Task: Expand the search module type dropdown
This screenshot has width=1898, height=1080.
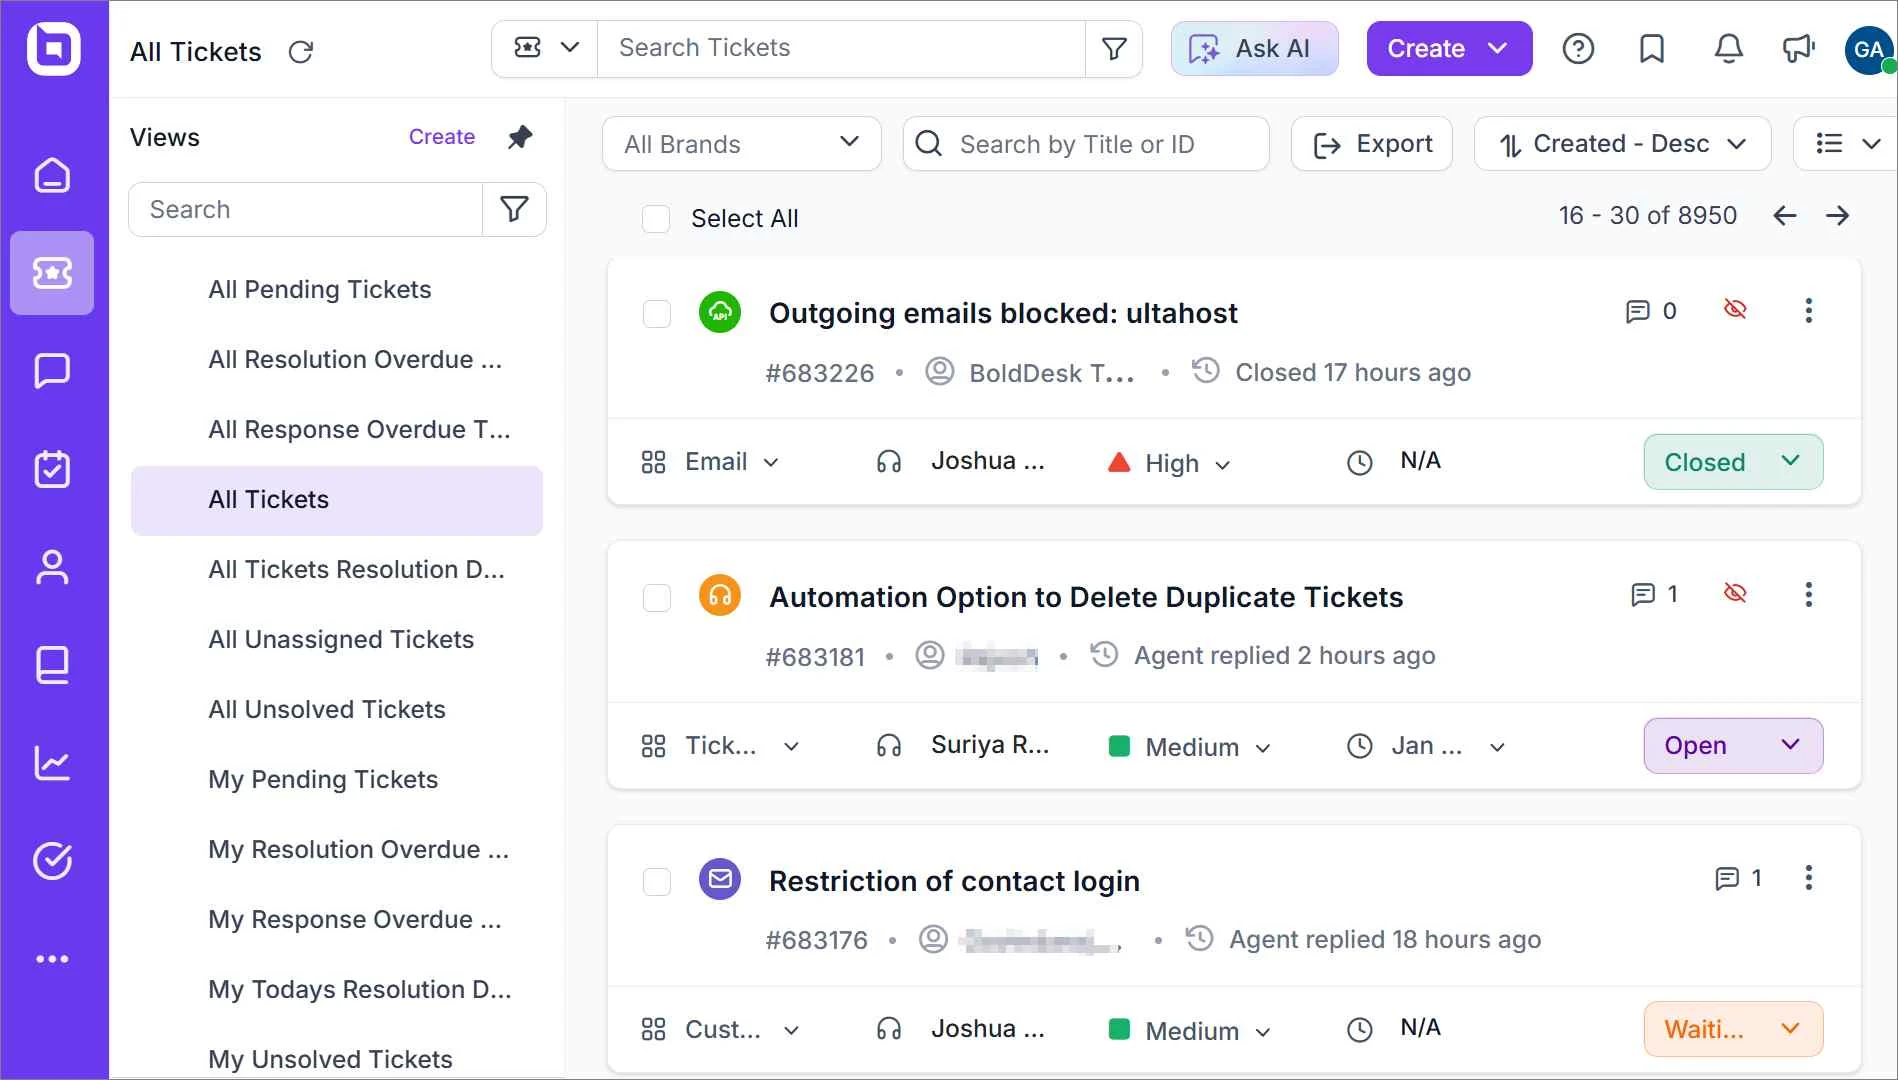Action: [x=545, y=48]
